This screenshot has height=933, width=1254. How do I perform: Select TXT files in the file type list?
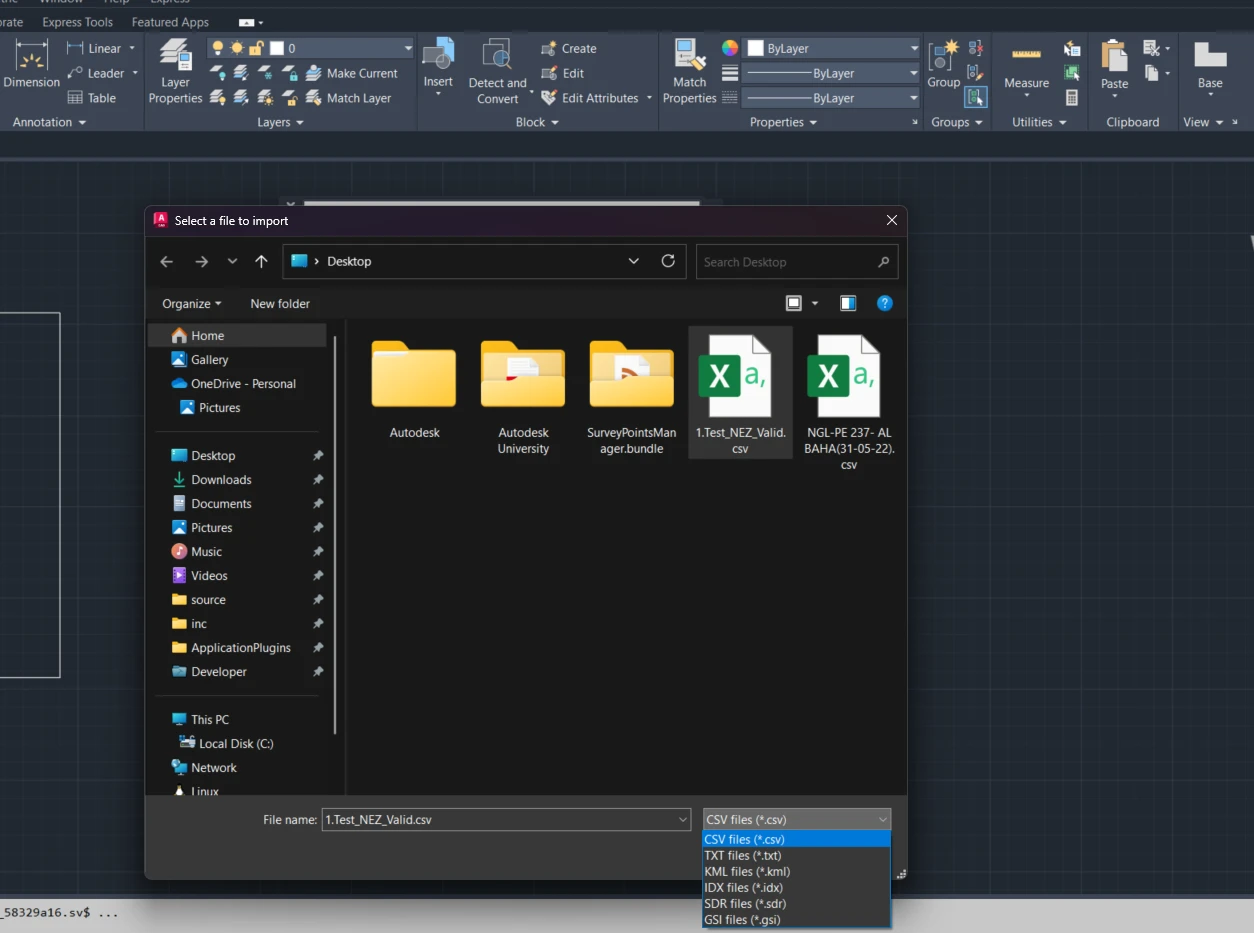tap(743, 855)
